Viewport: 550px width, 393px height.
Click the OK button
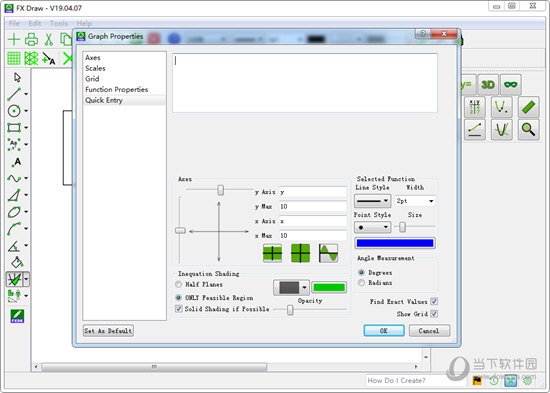click(384, 331)
